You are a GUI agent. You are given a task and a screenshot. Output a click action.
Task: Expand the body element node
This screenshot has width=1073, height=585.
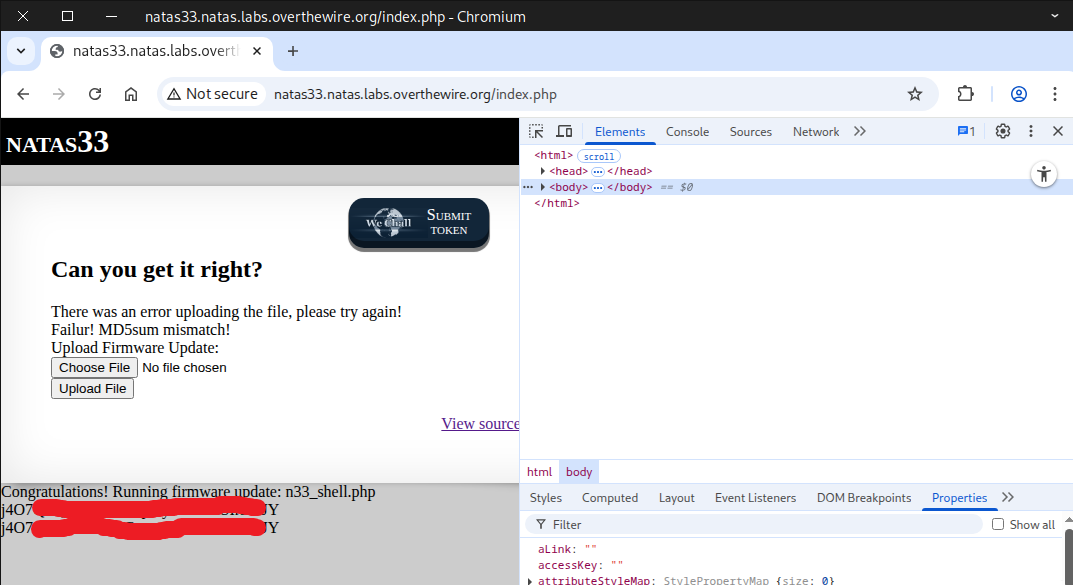pyautogui.click(x=543, y=187)
